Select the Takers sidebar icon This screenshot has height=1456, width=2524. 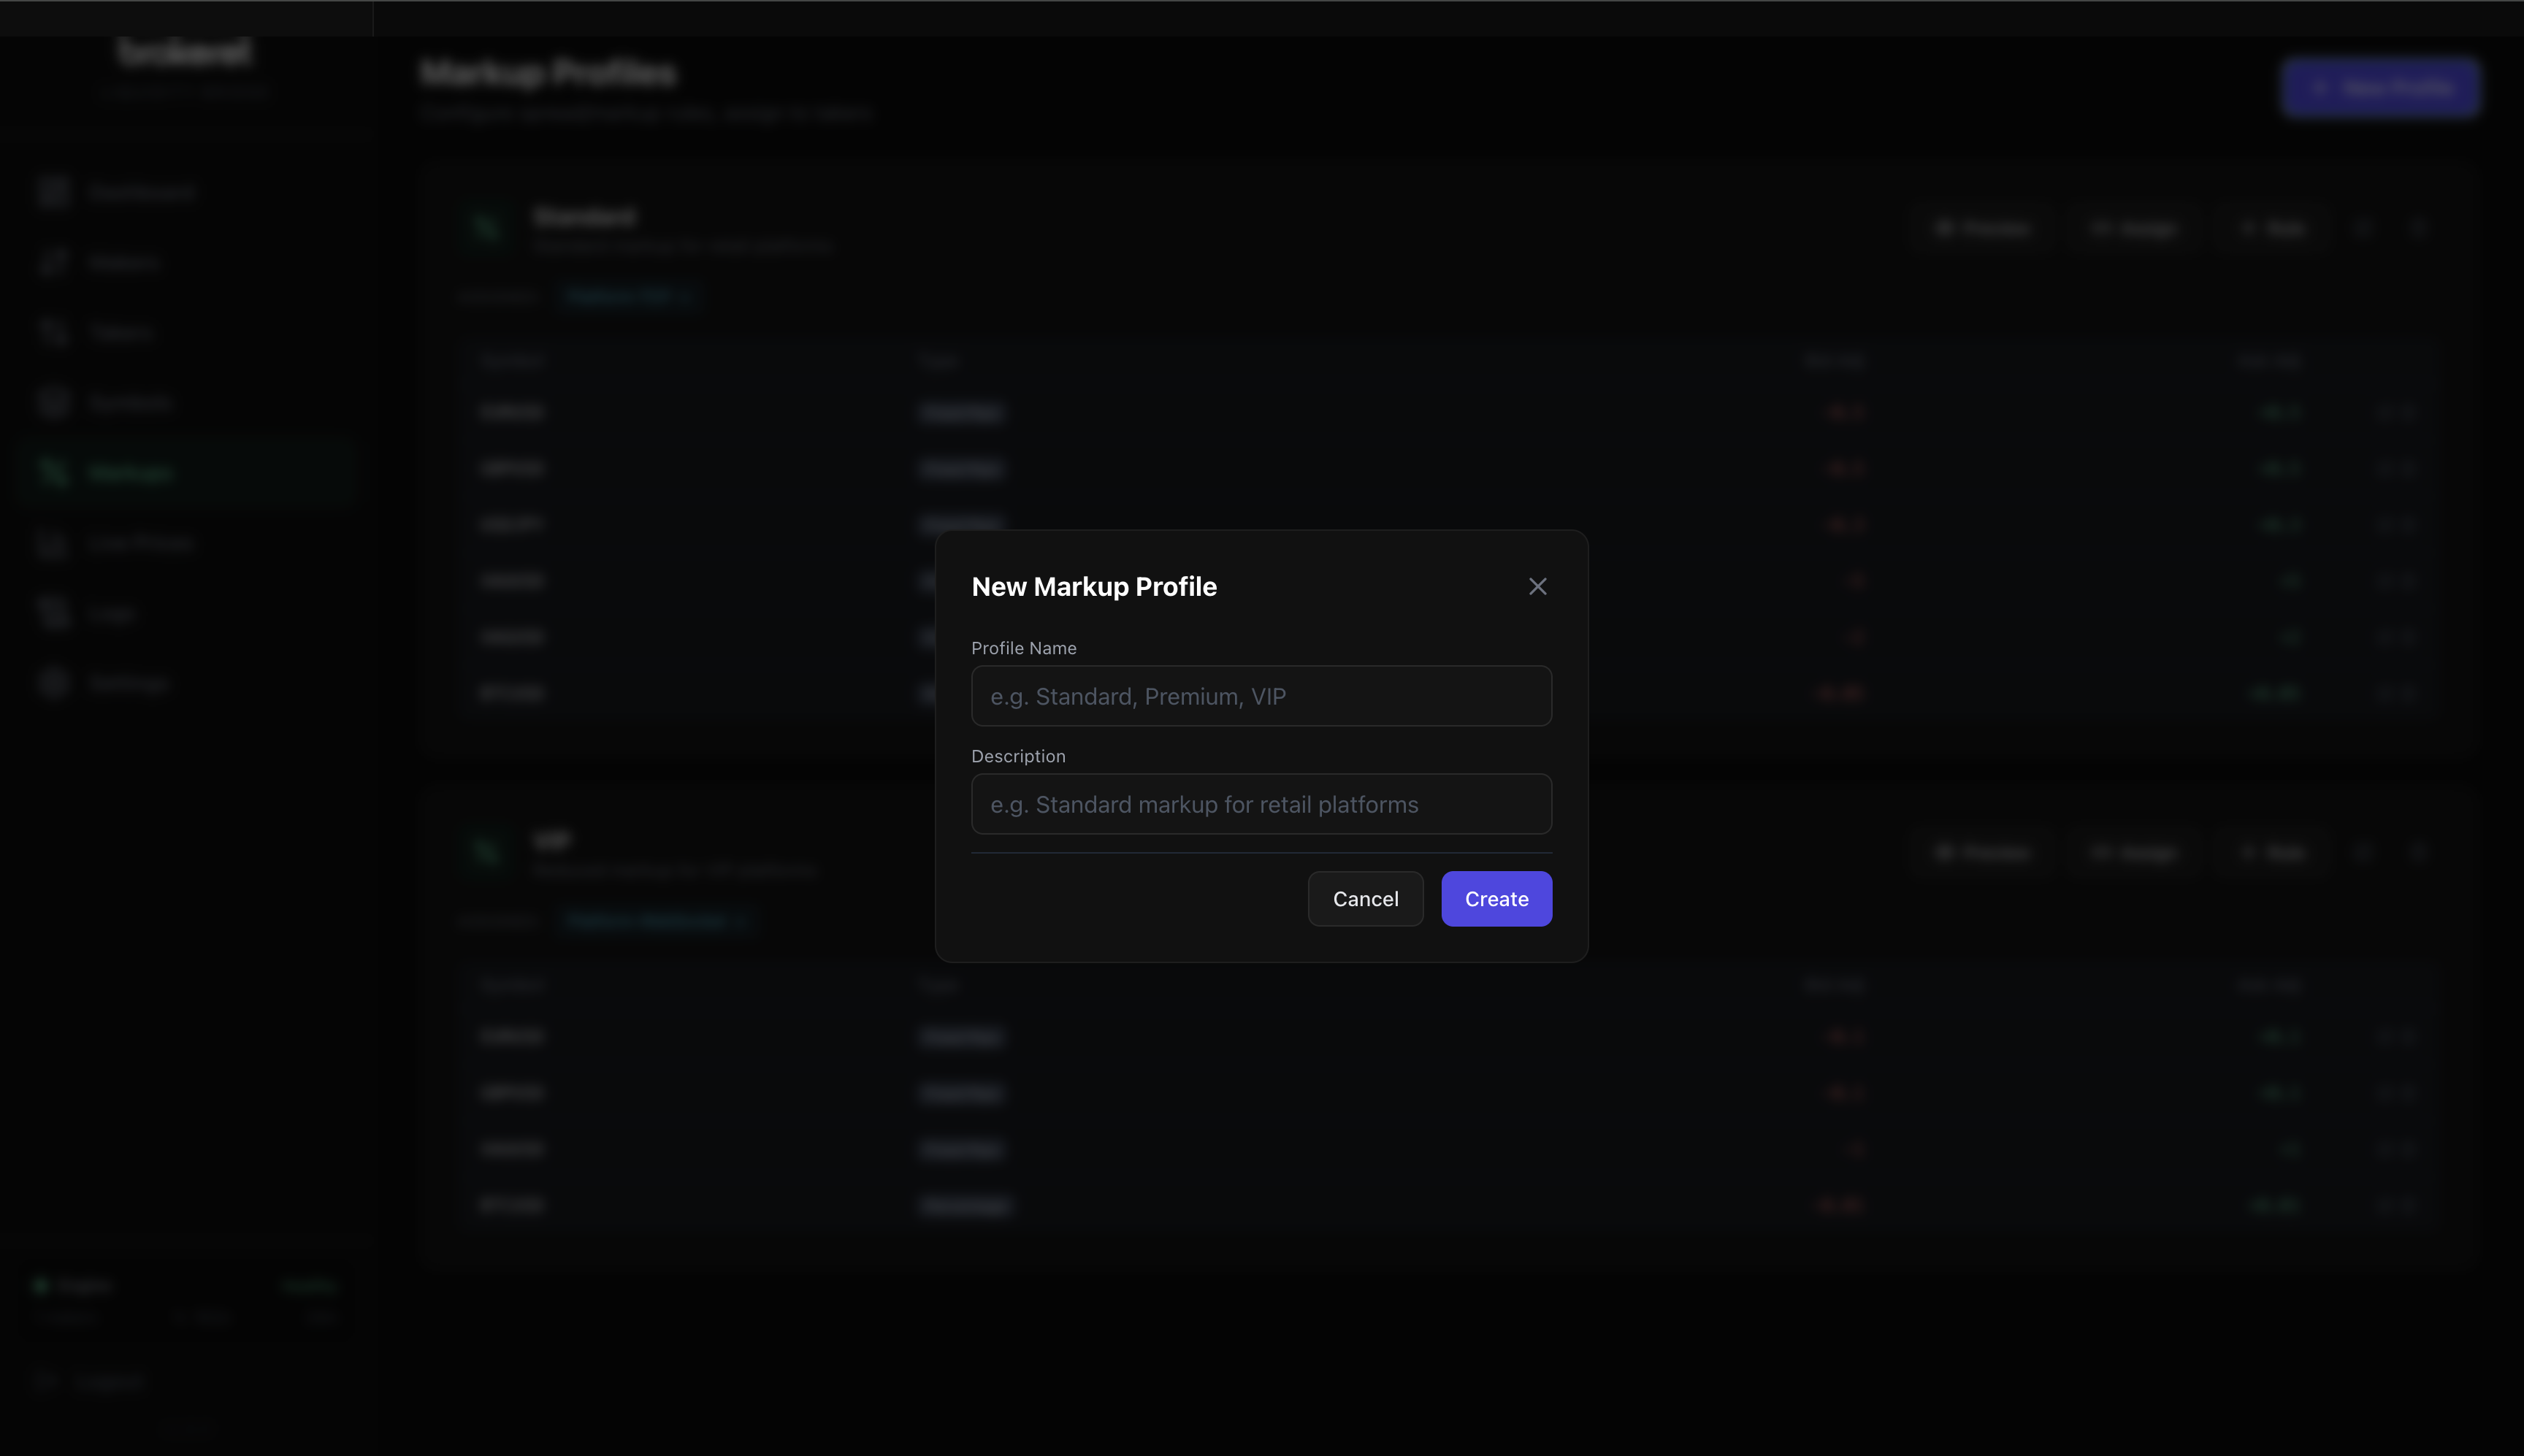53,331
